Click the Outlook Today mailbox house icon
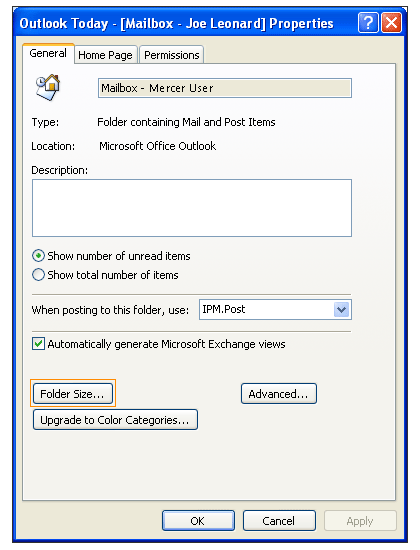The image size is (420, 550). click(x=48, y=88)
